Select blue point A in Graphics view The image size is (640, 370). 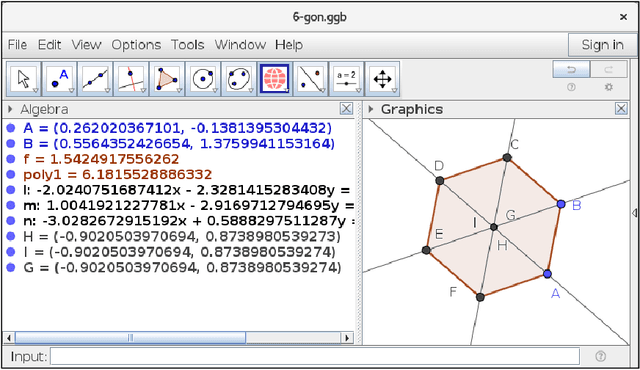pos(547,274)
